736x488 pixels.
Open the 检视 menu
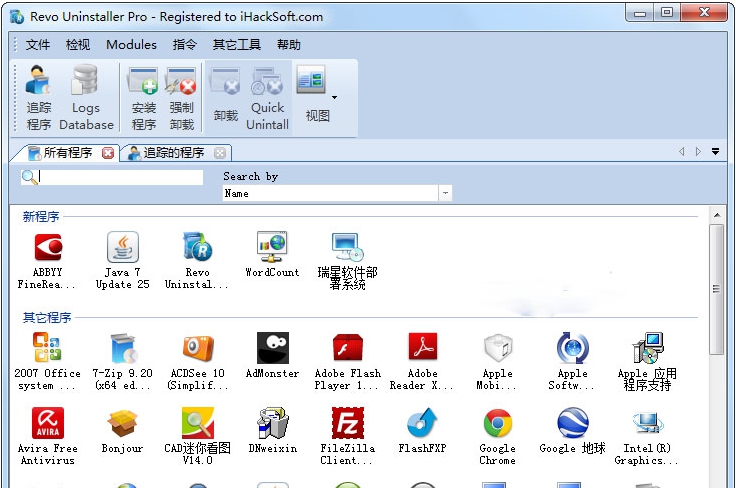(x=77, y=45)
